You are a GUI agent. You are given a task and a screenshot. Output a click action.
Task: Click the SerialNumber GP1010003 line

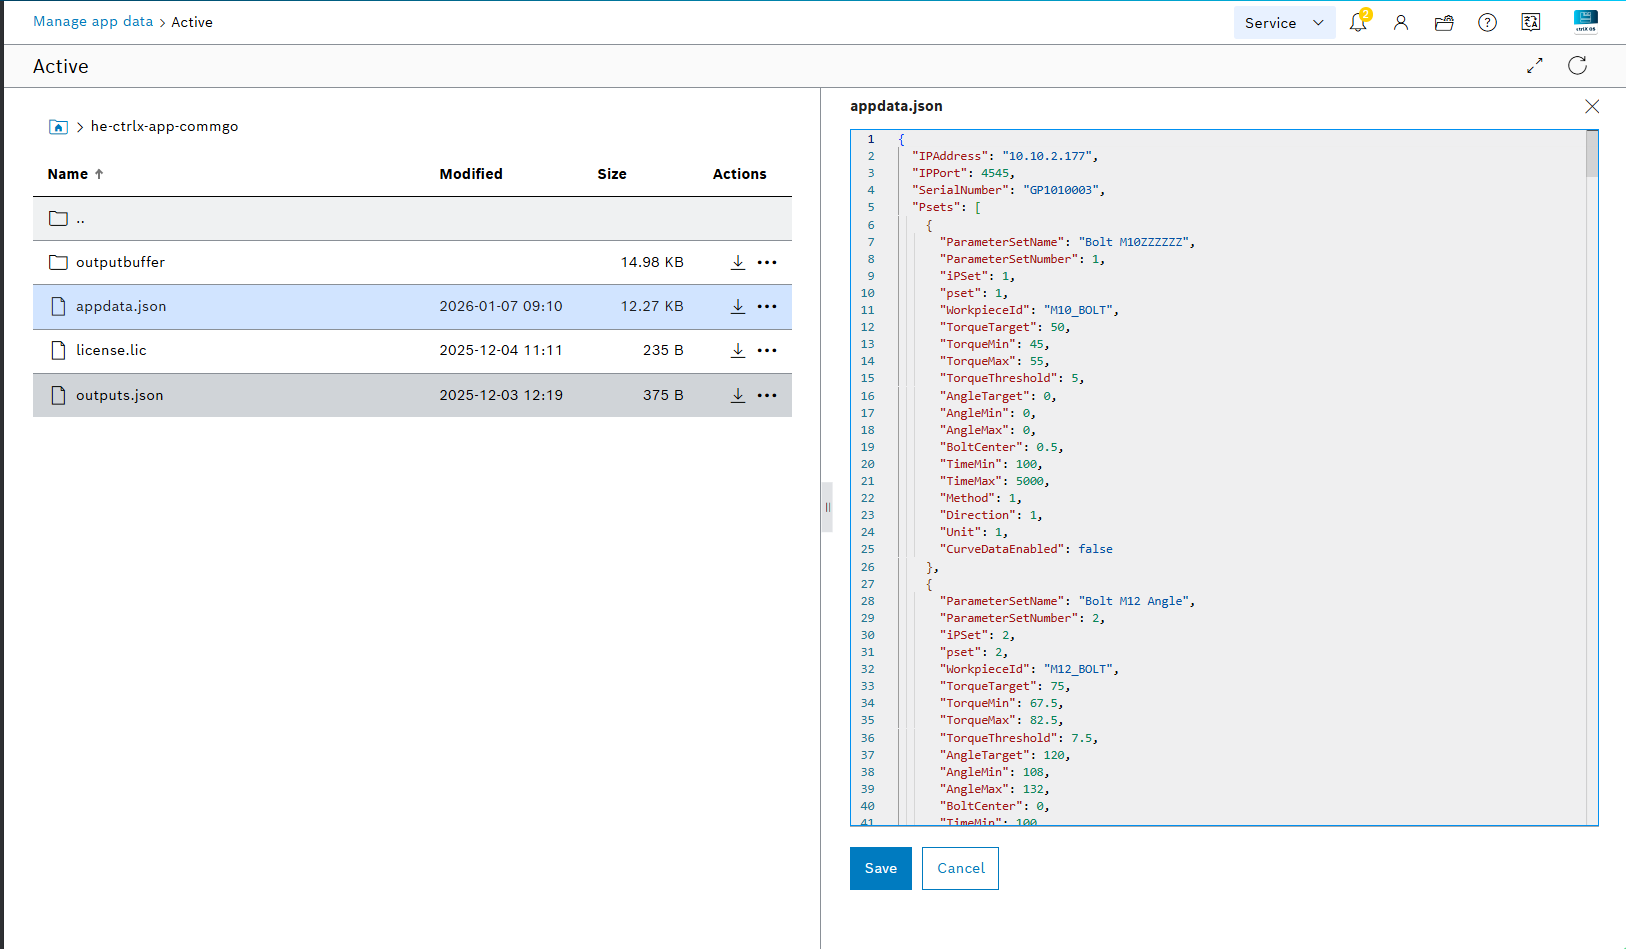point(1008,190)
